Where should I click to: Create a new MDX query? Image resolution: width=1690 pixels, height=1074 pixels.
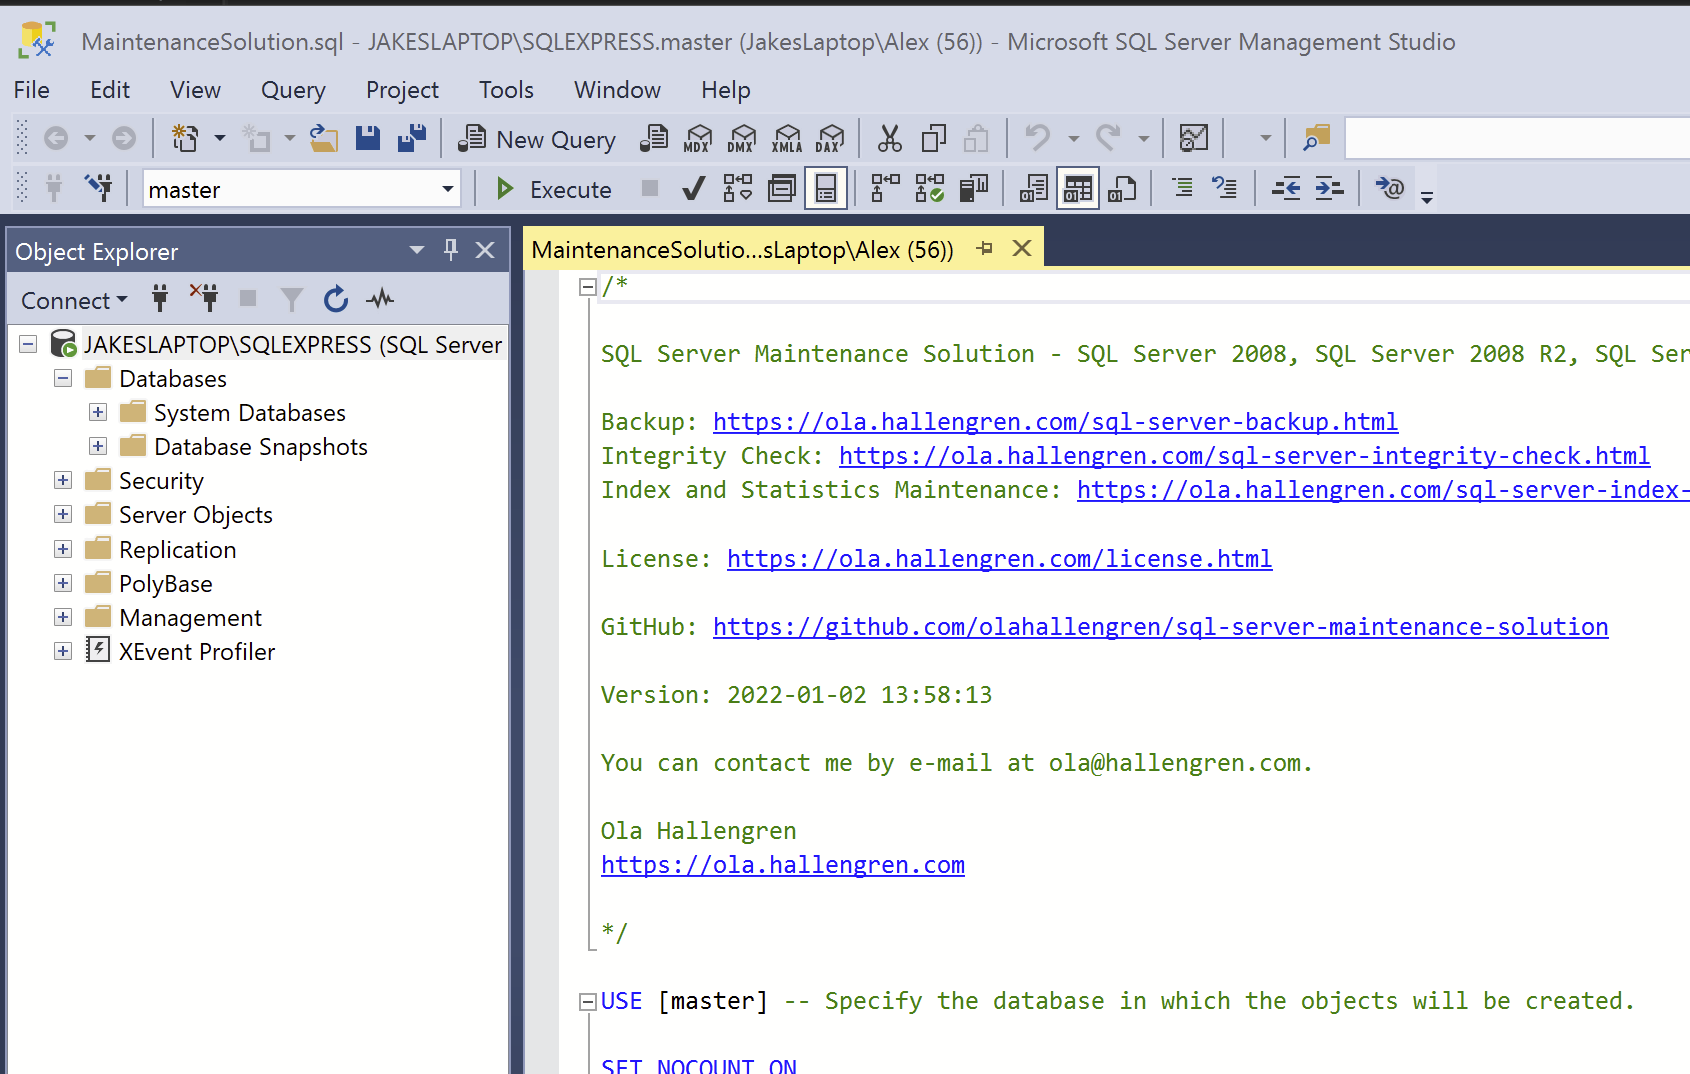[698, 138]
